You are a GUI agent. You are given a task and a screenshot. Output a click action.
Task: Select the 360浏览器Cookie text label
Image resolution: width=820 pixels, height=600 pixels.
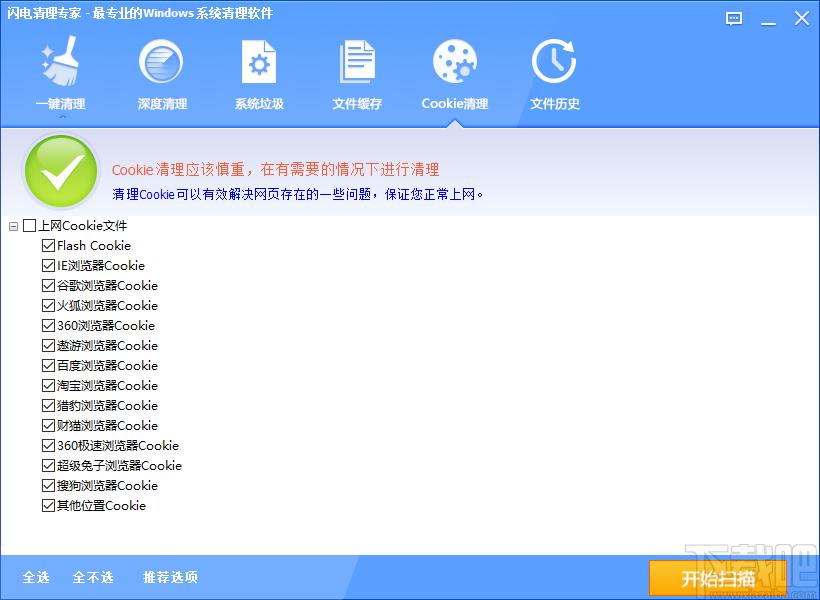click(106, 325)
